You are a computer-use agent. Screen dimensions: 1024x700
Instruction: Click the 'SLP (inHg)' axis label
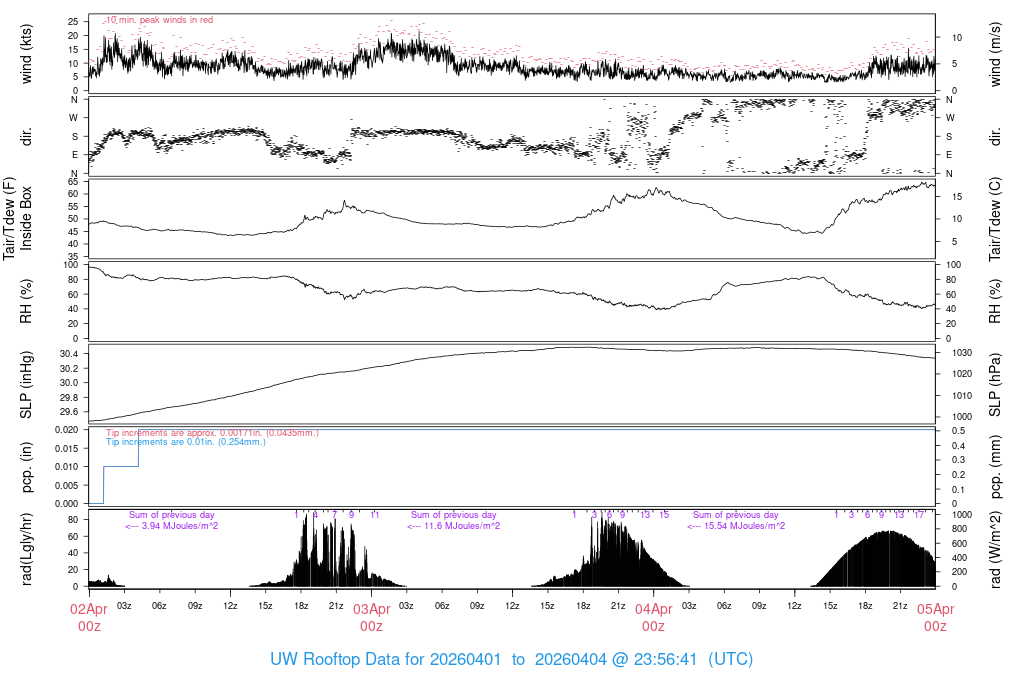pyautogui.click(x=27, y=383)
